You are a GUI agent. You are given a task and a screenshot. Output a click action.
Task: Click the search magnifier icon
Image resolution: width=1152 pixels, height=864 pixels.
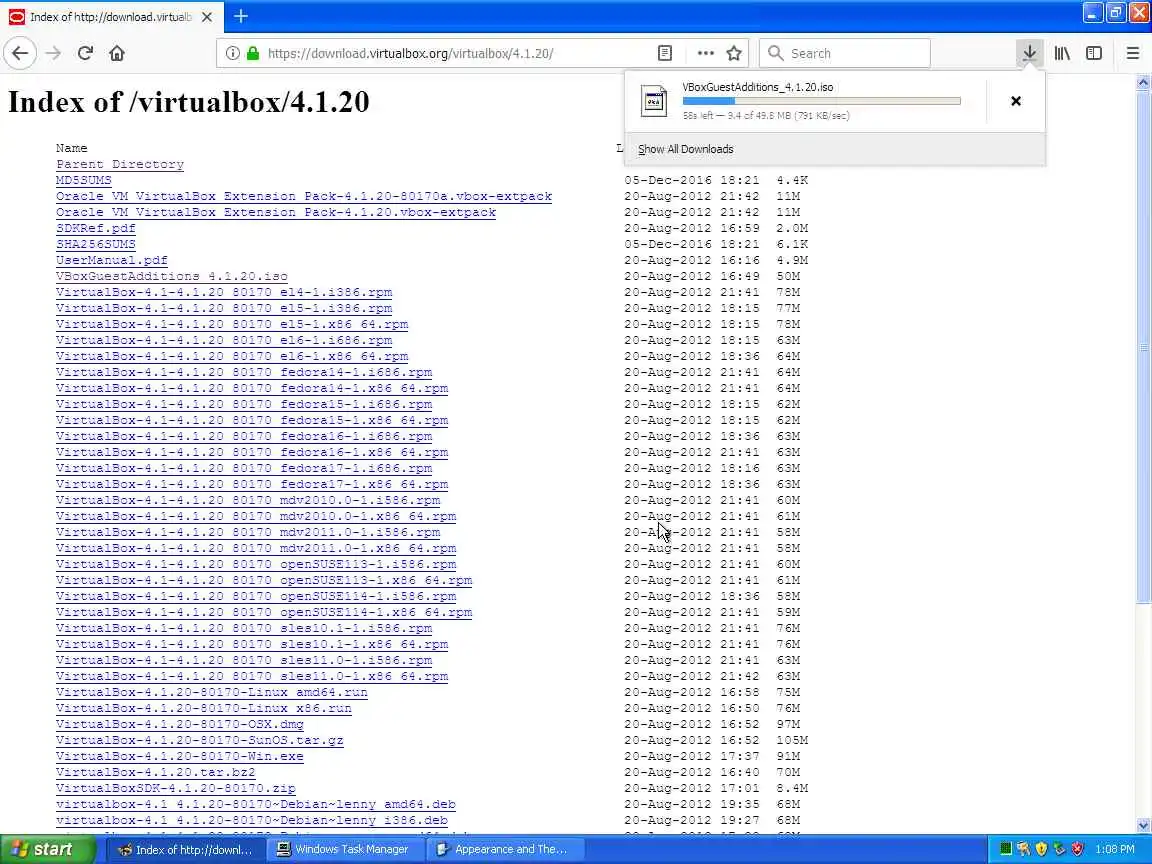pos(775,53)
